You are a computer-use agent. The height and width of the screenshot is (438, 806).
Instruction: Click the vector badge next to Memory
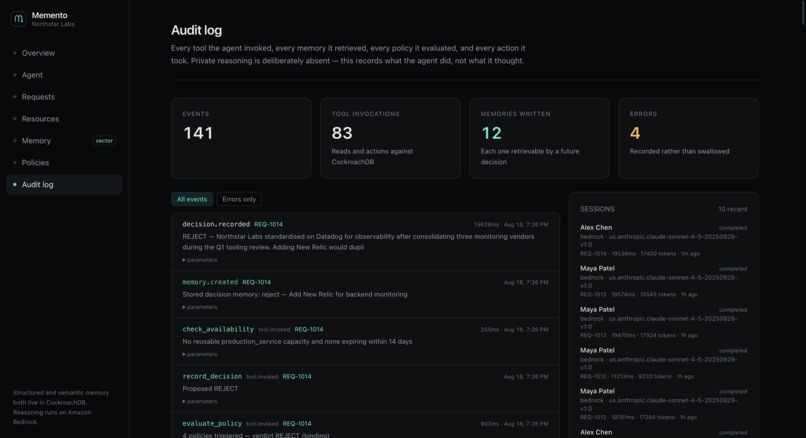point(104,141)
